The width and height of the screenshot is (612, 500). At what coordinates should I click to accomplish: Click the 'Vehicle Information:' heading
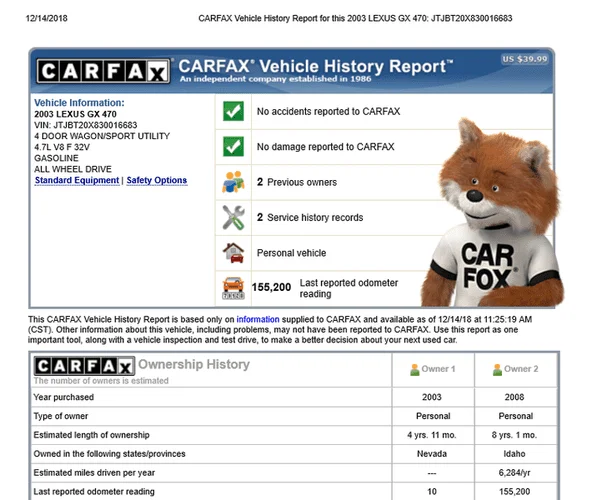pos(79,103)
